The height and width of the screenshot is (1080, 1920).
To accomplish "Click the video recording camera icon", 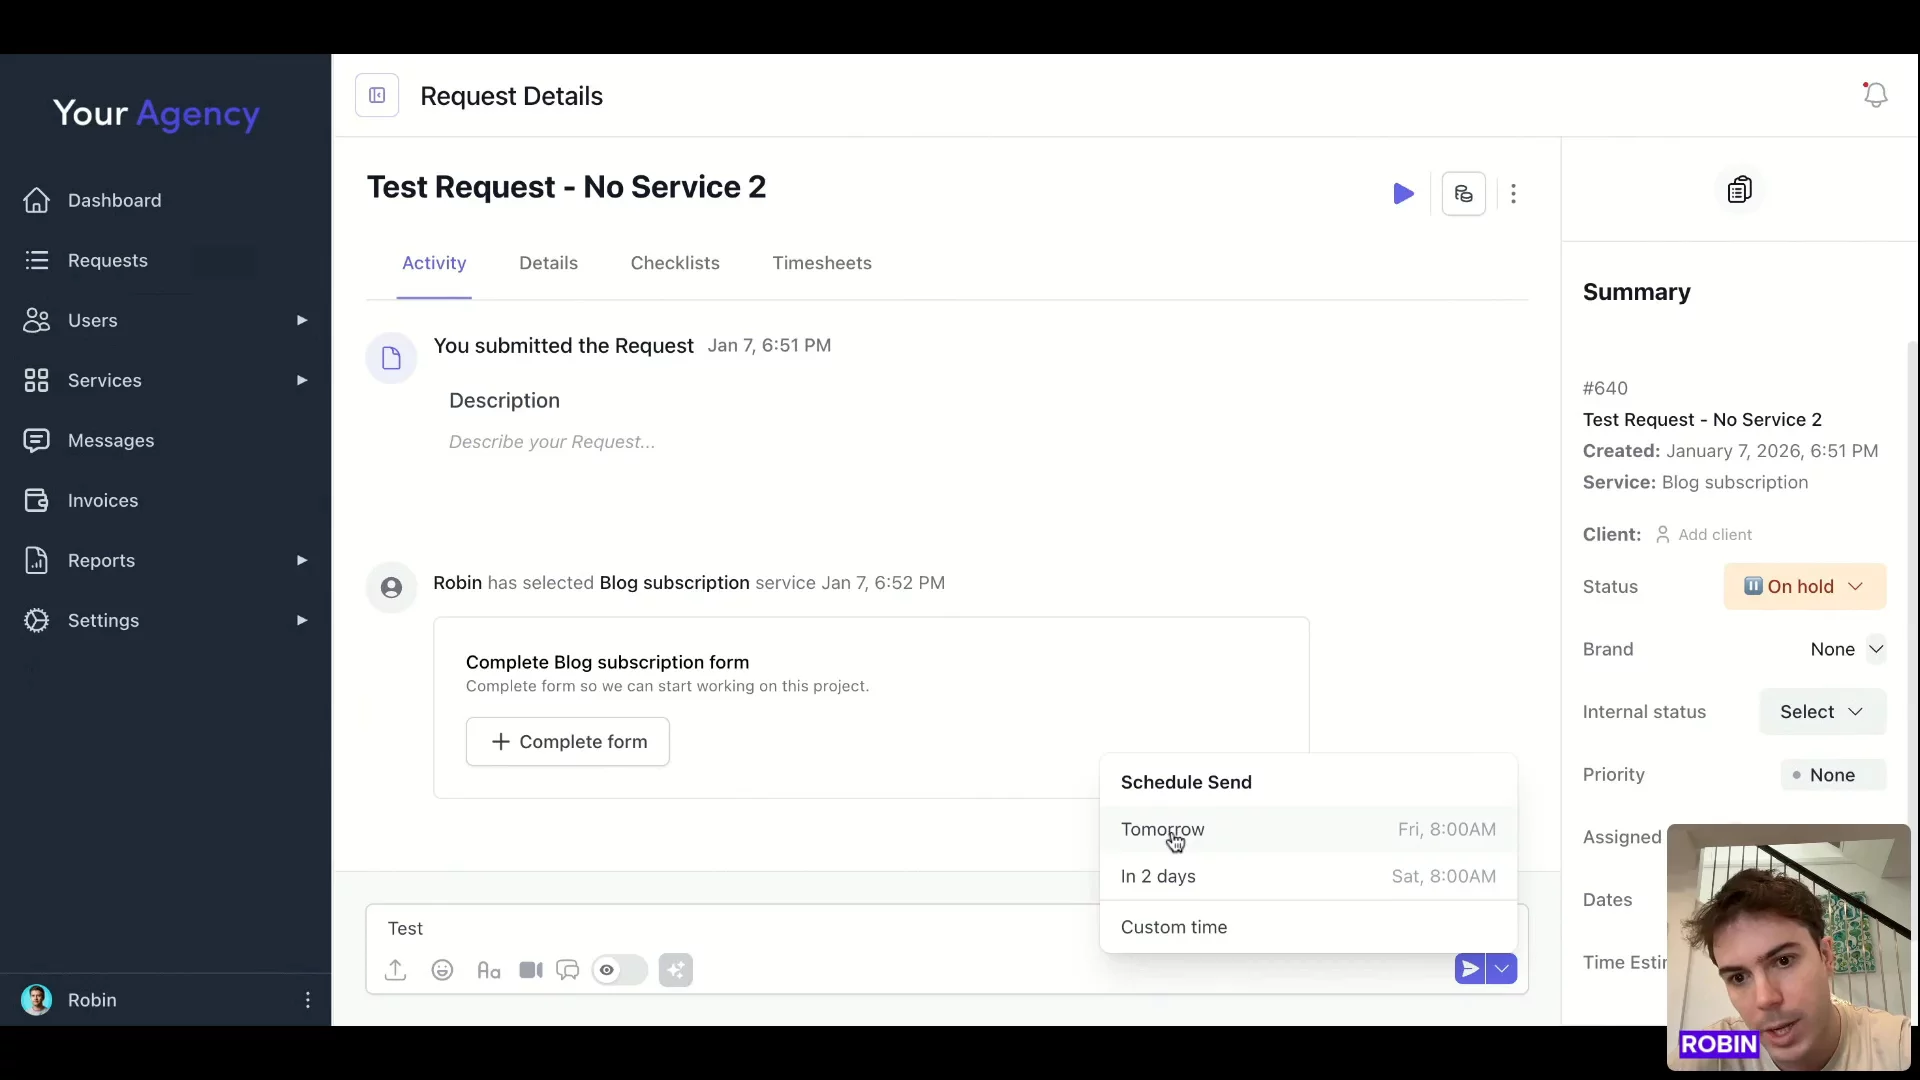I will pyautogui.click(x=531, y=970).
